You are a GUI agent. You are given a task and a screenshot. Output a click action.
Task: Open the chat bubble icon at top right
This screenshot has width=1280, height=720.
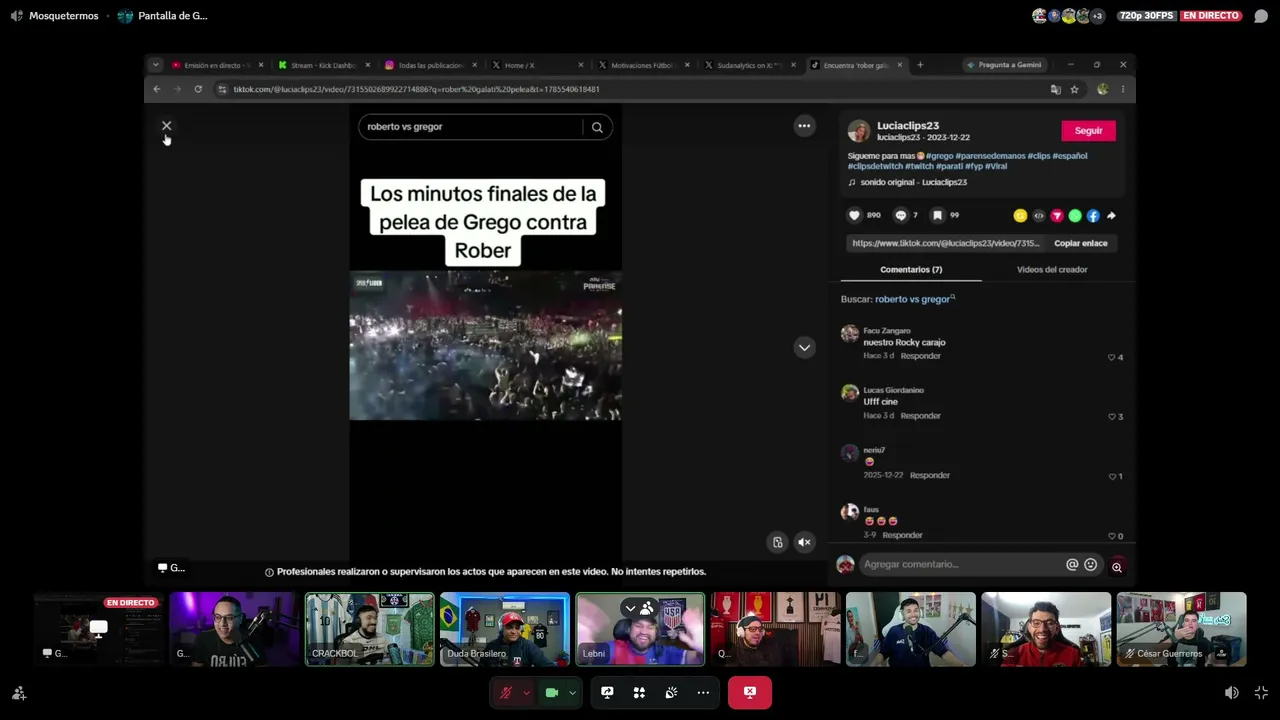[1261, 16]
